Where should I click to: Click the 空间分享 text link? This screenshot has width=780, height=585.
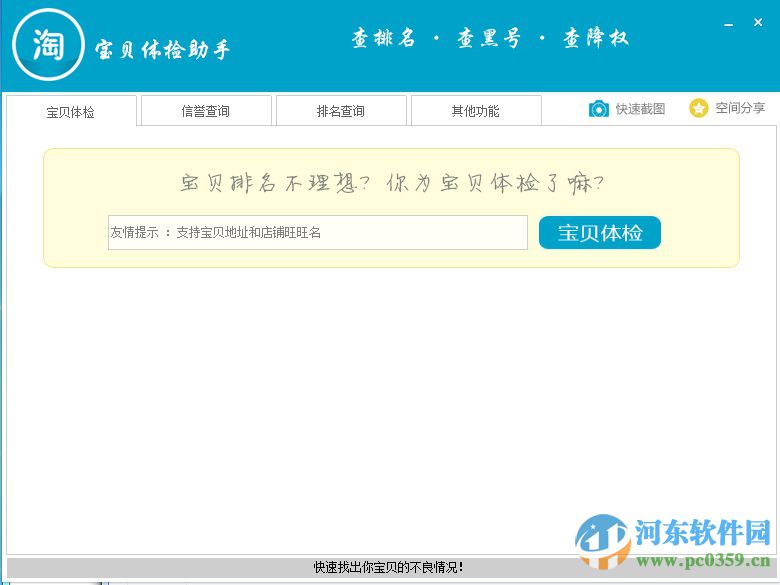740,107
